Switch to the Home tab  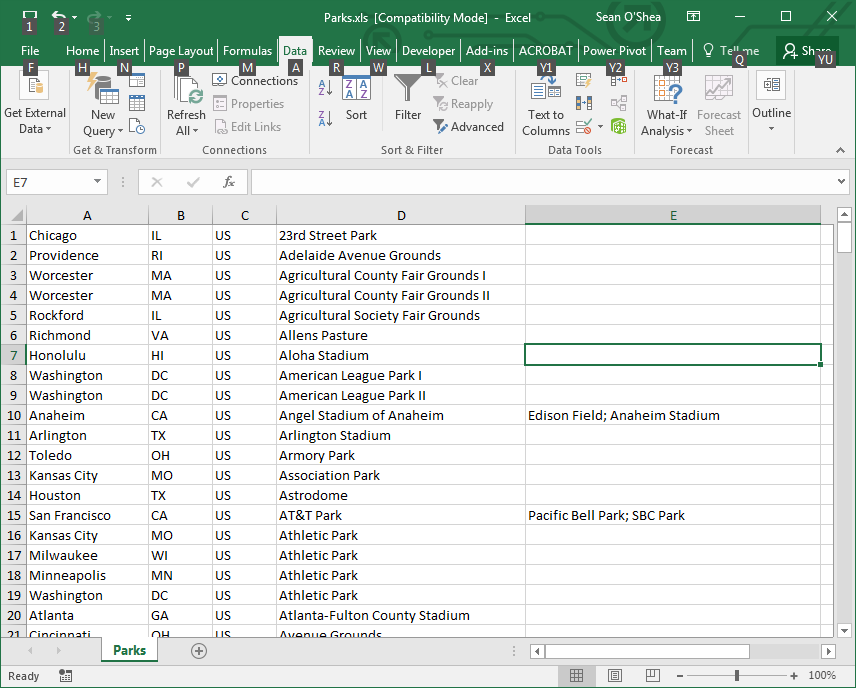click(82, 51)
